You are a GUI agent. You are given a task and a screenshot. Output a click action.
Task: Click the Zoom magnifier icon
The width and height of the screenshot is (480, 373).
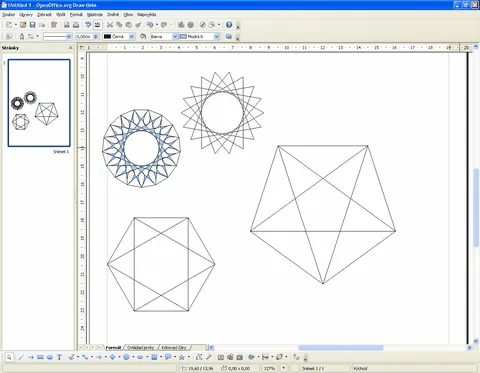coord(212,25)
